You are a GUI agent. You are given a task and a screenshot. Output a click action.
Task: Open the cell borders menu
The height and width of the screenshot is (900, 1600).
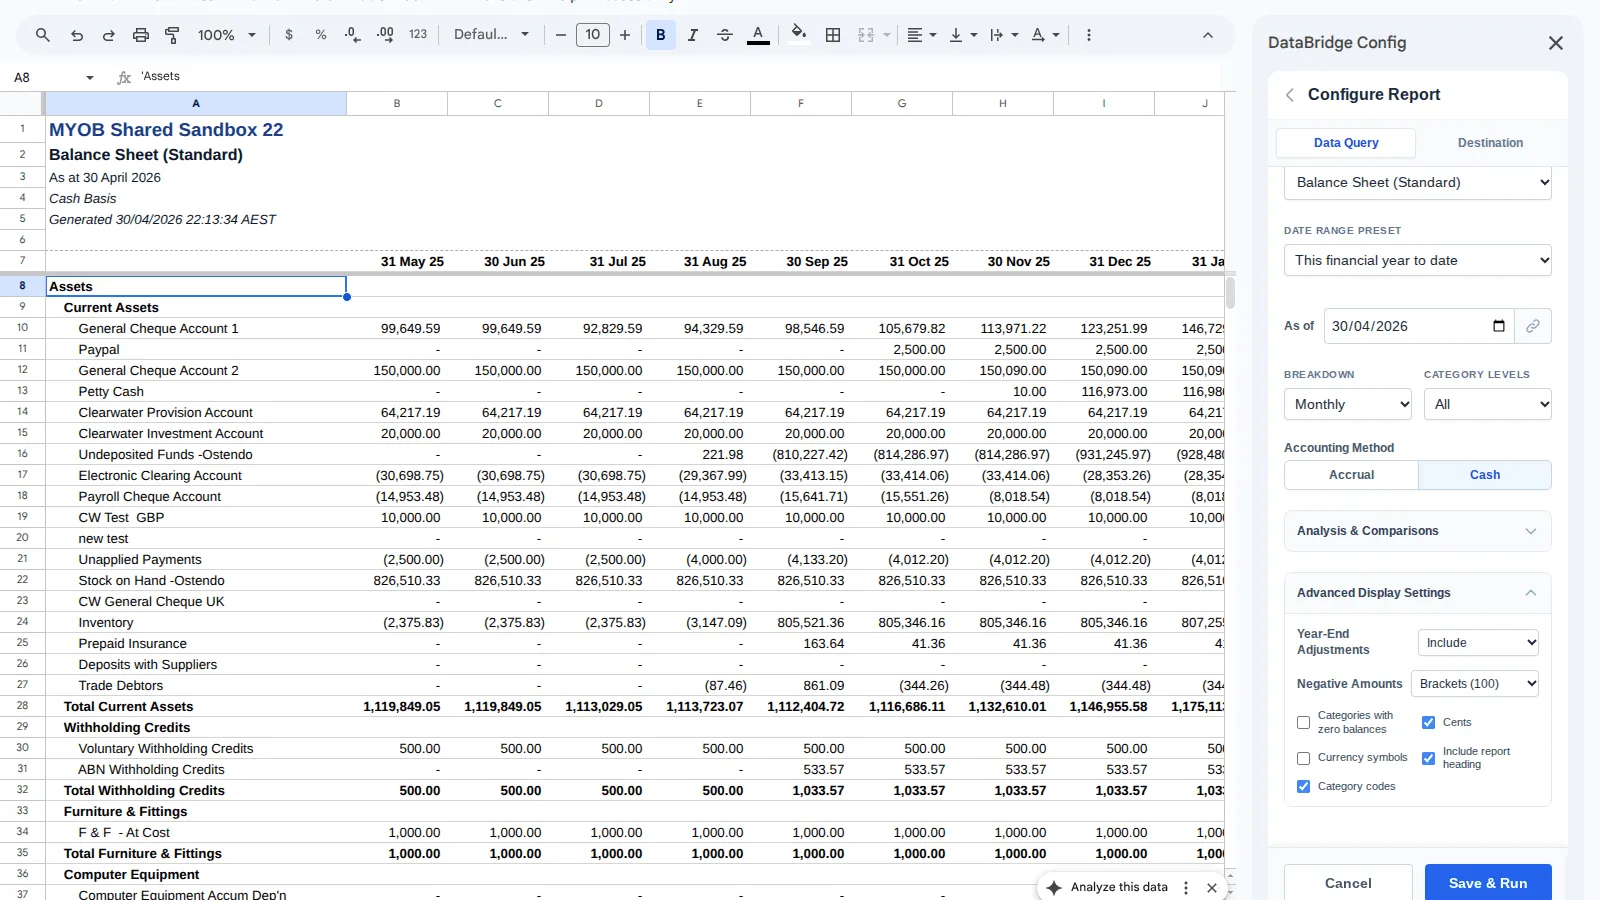pyautogui.click(x=833, y=35)
